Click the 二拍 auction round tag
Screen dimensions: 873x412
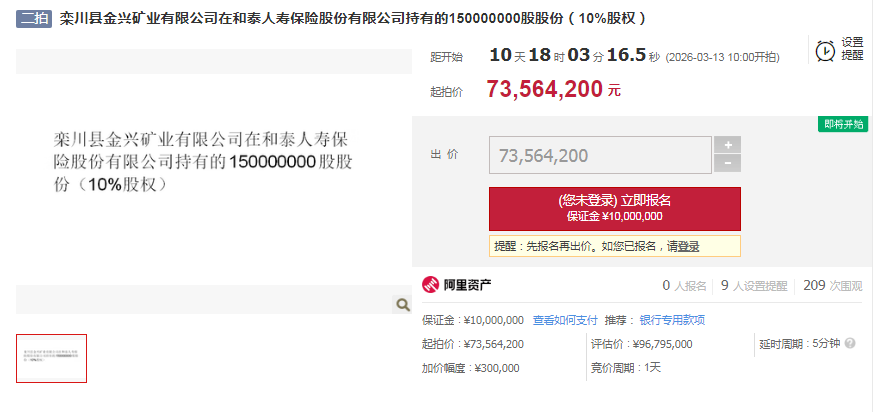[34, 19]
